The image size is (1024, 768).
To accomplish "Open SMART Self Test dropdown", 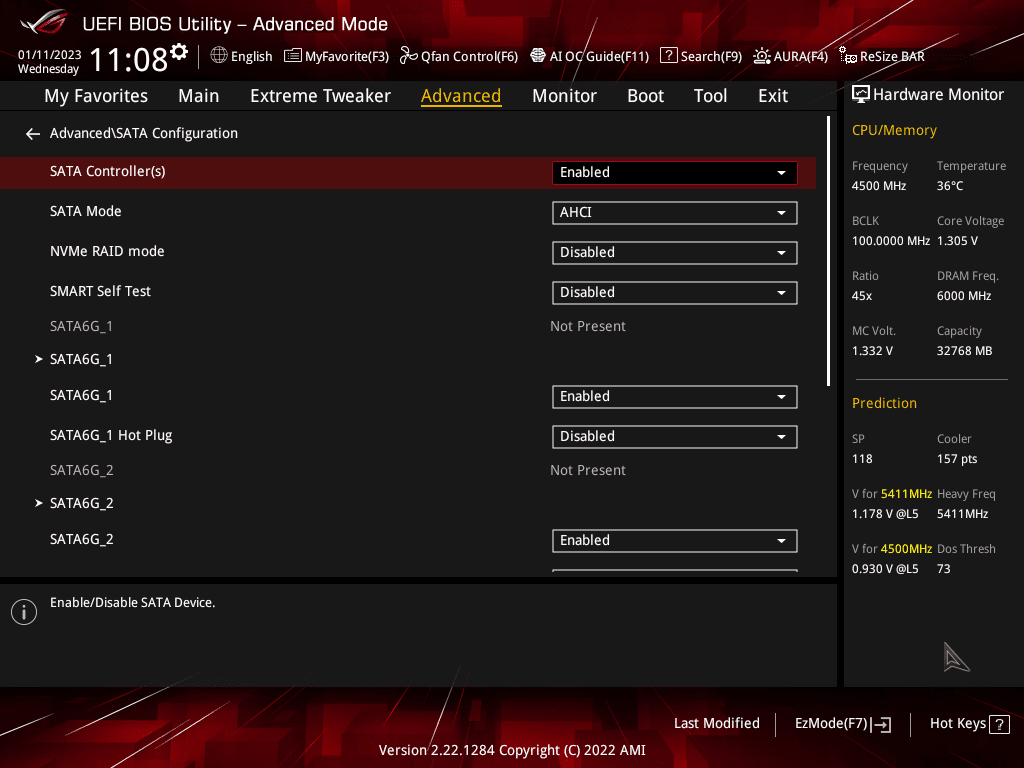I will 674,293.
